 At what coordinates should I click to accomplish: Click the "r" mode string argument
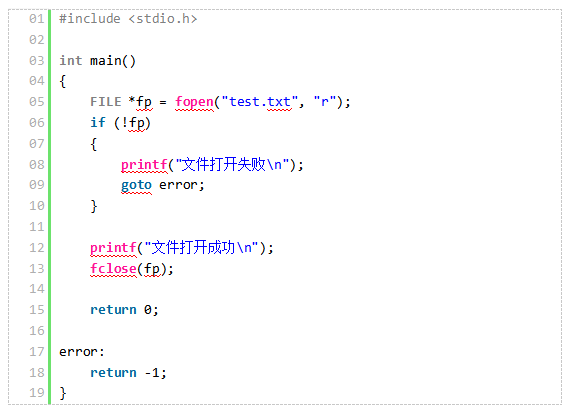pos(324,102)
